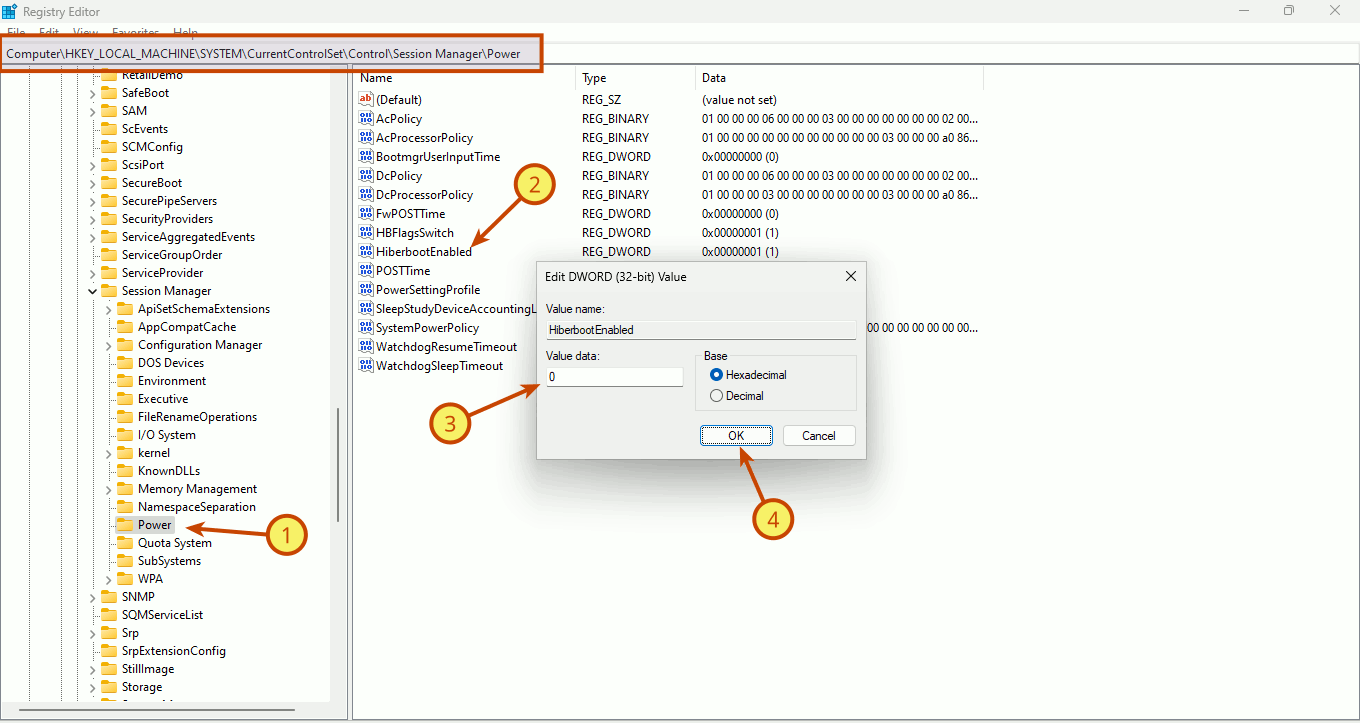
Task: Expand the ApiSetSchemaExtensions subkey
Action: click(x=108, y=309)
